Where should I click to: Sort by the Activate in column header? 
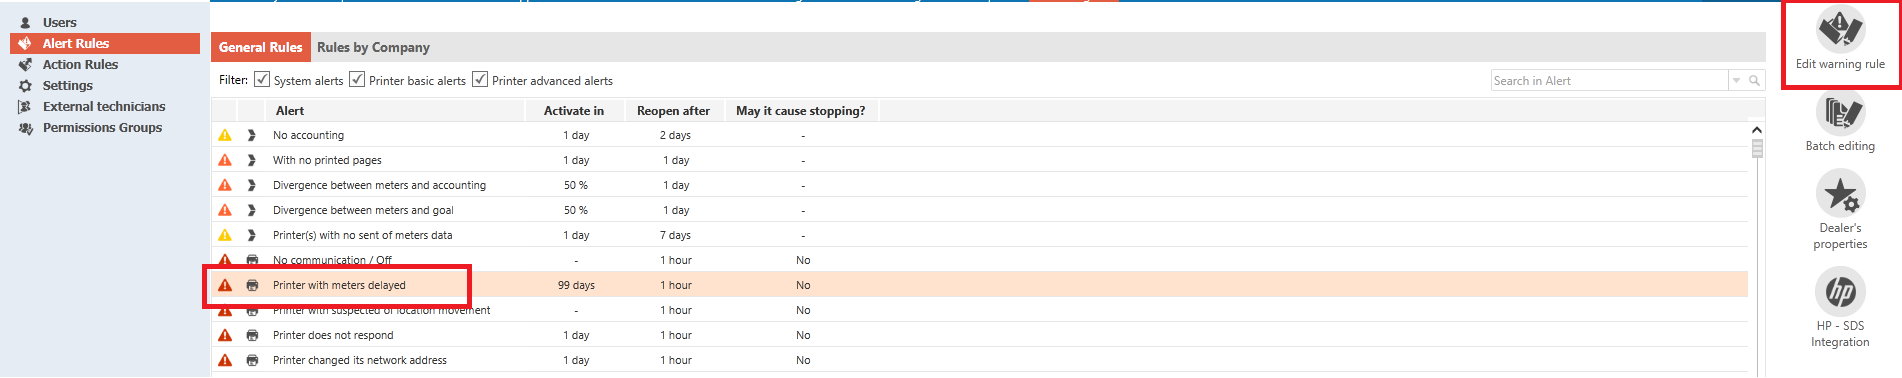click(574, 110)
